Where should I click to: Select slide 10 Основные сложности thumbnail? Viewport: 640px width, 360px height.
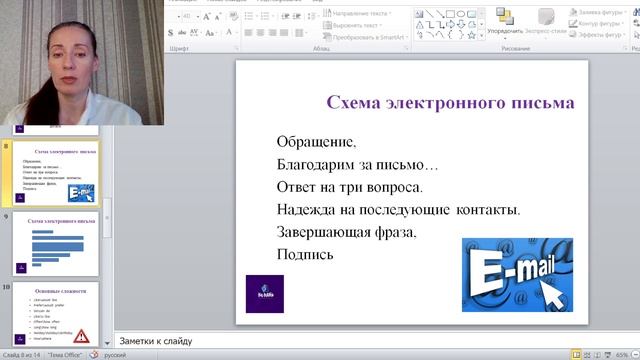(56, 314)
